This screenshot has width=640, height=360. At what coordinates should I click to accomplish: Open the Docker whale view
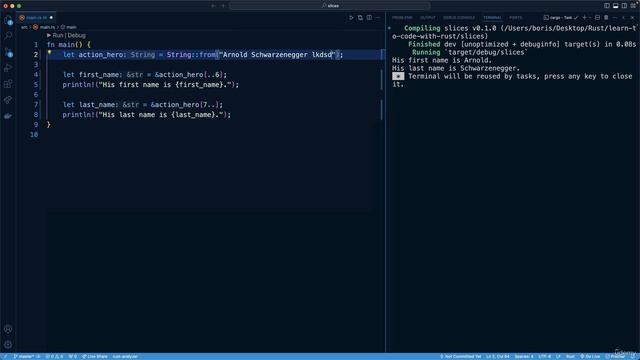(x=8, y=116)
